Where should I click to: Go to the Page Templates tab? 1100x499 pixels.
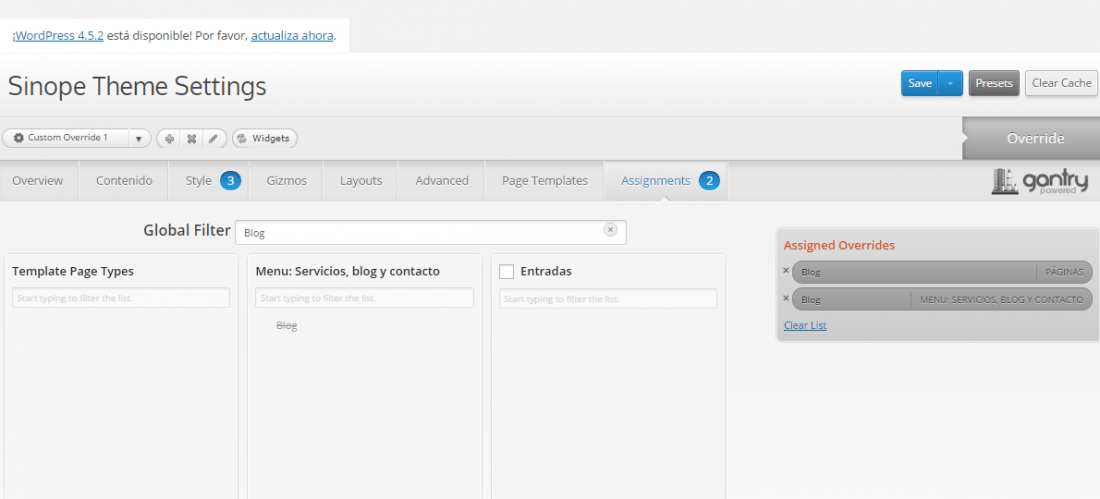(544, 181)
